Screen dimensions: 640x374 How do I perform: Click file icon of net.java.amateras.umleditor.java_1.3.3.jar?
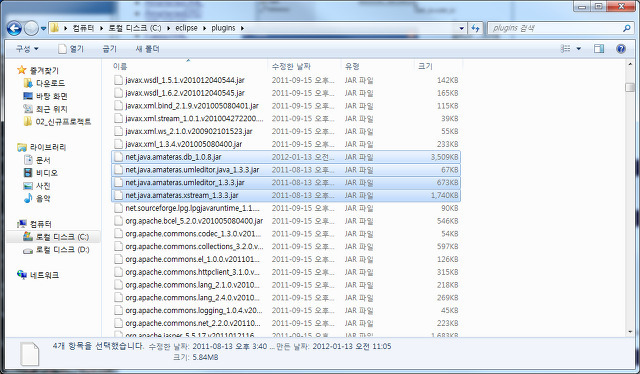(x=118, y=170)
